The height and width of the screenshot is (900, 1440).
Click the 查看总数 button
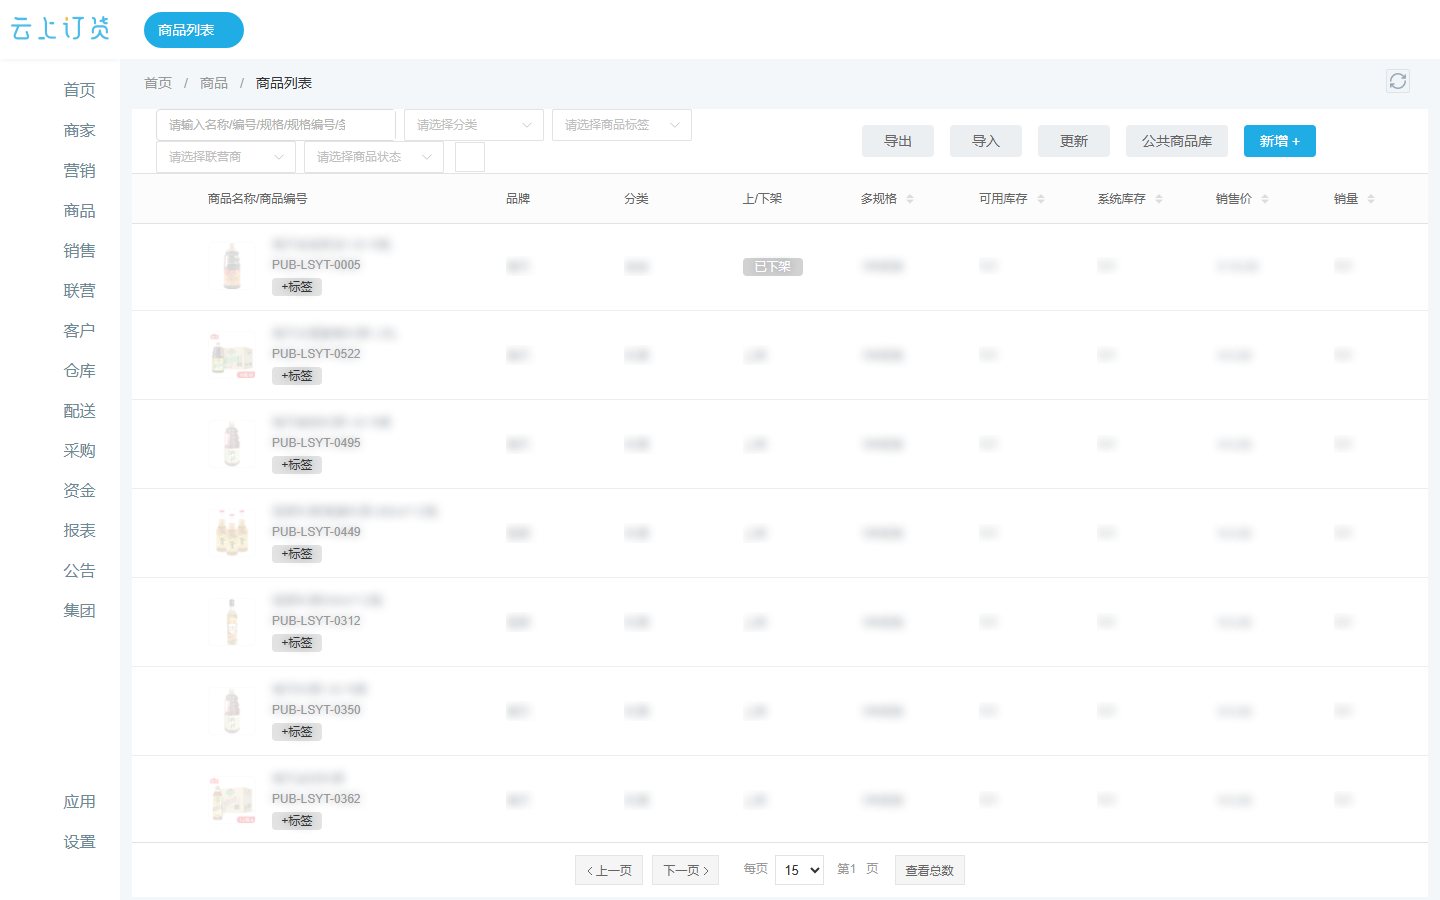(930, 870)
